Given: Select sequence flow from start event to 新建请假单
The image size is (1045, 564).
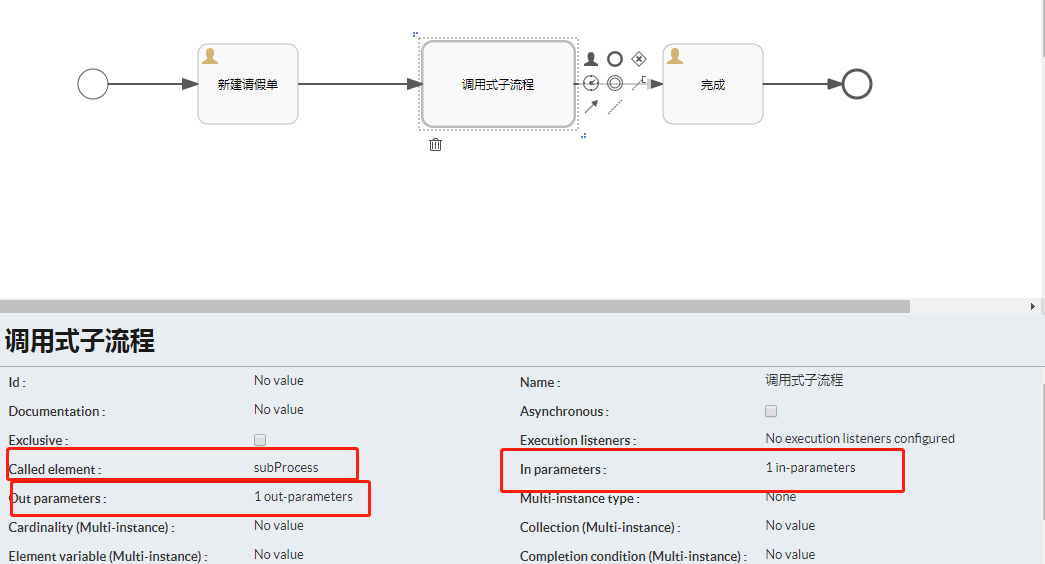Looking at the screenshot, I should (x=153, y=84).
